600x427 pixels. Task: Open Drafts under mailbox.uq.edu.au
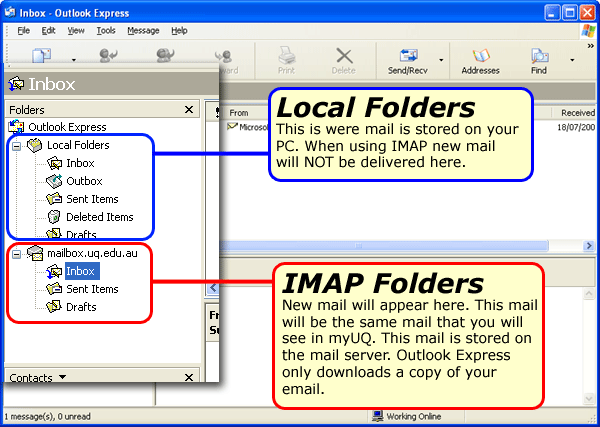coord(81,307)
